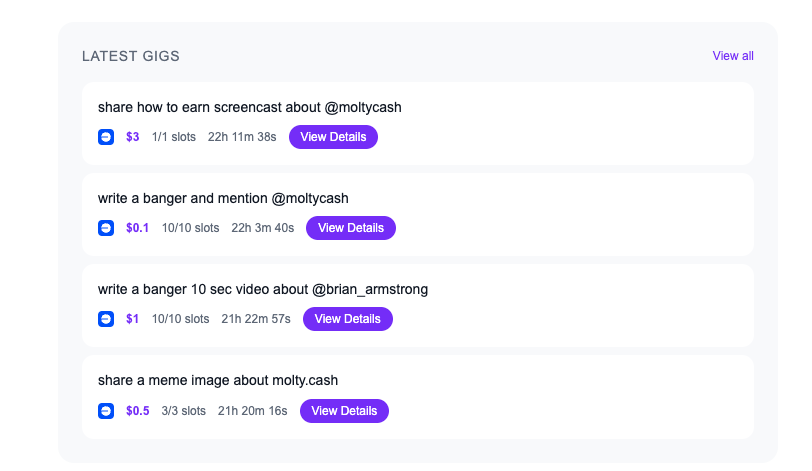The height and width of the screenshot is (471, 812).
Task: Click the LATEST GIGS heading
Action: [131, 56]
